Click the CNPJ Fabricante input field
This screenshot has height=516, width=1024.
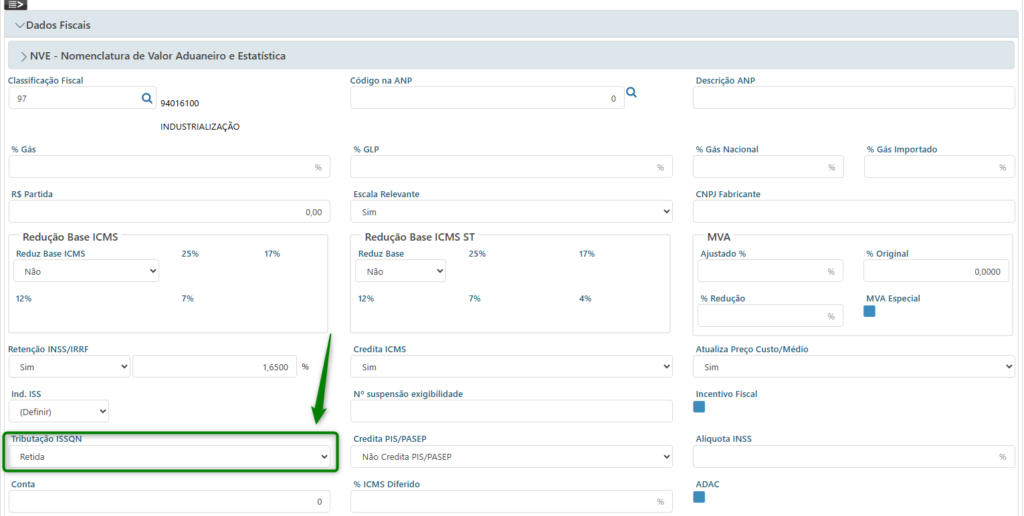click(x=853, y=212)
